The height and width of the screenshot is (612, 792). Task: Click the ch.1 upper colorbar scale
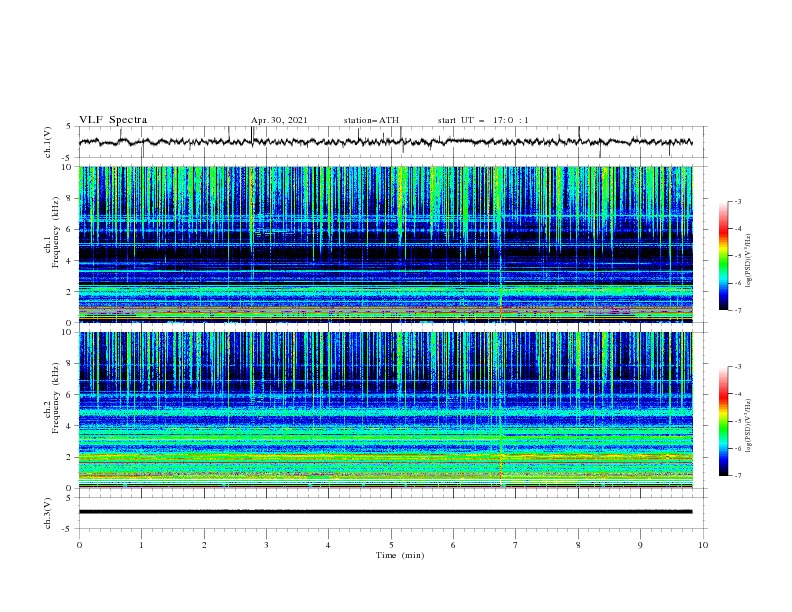723,256
